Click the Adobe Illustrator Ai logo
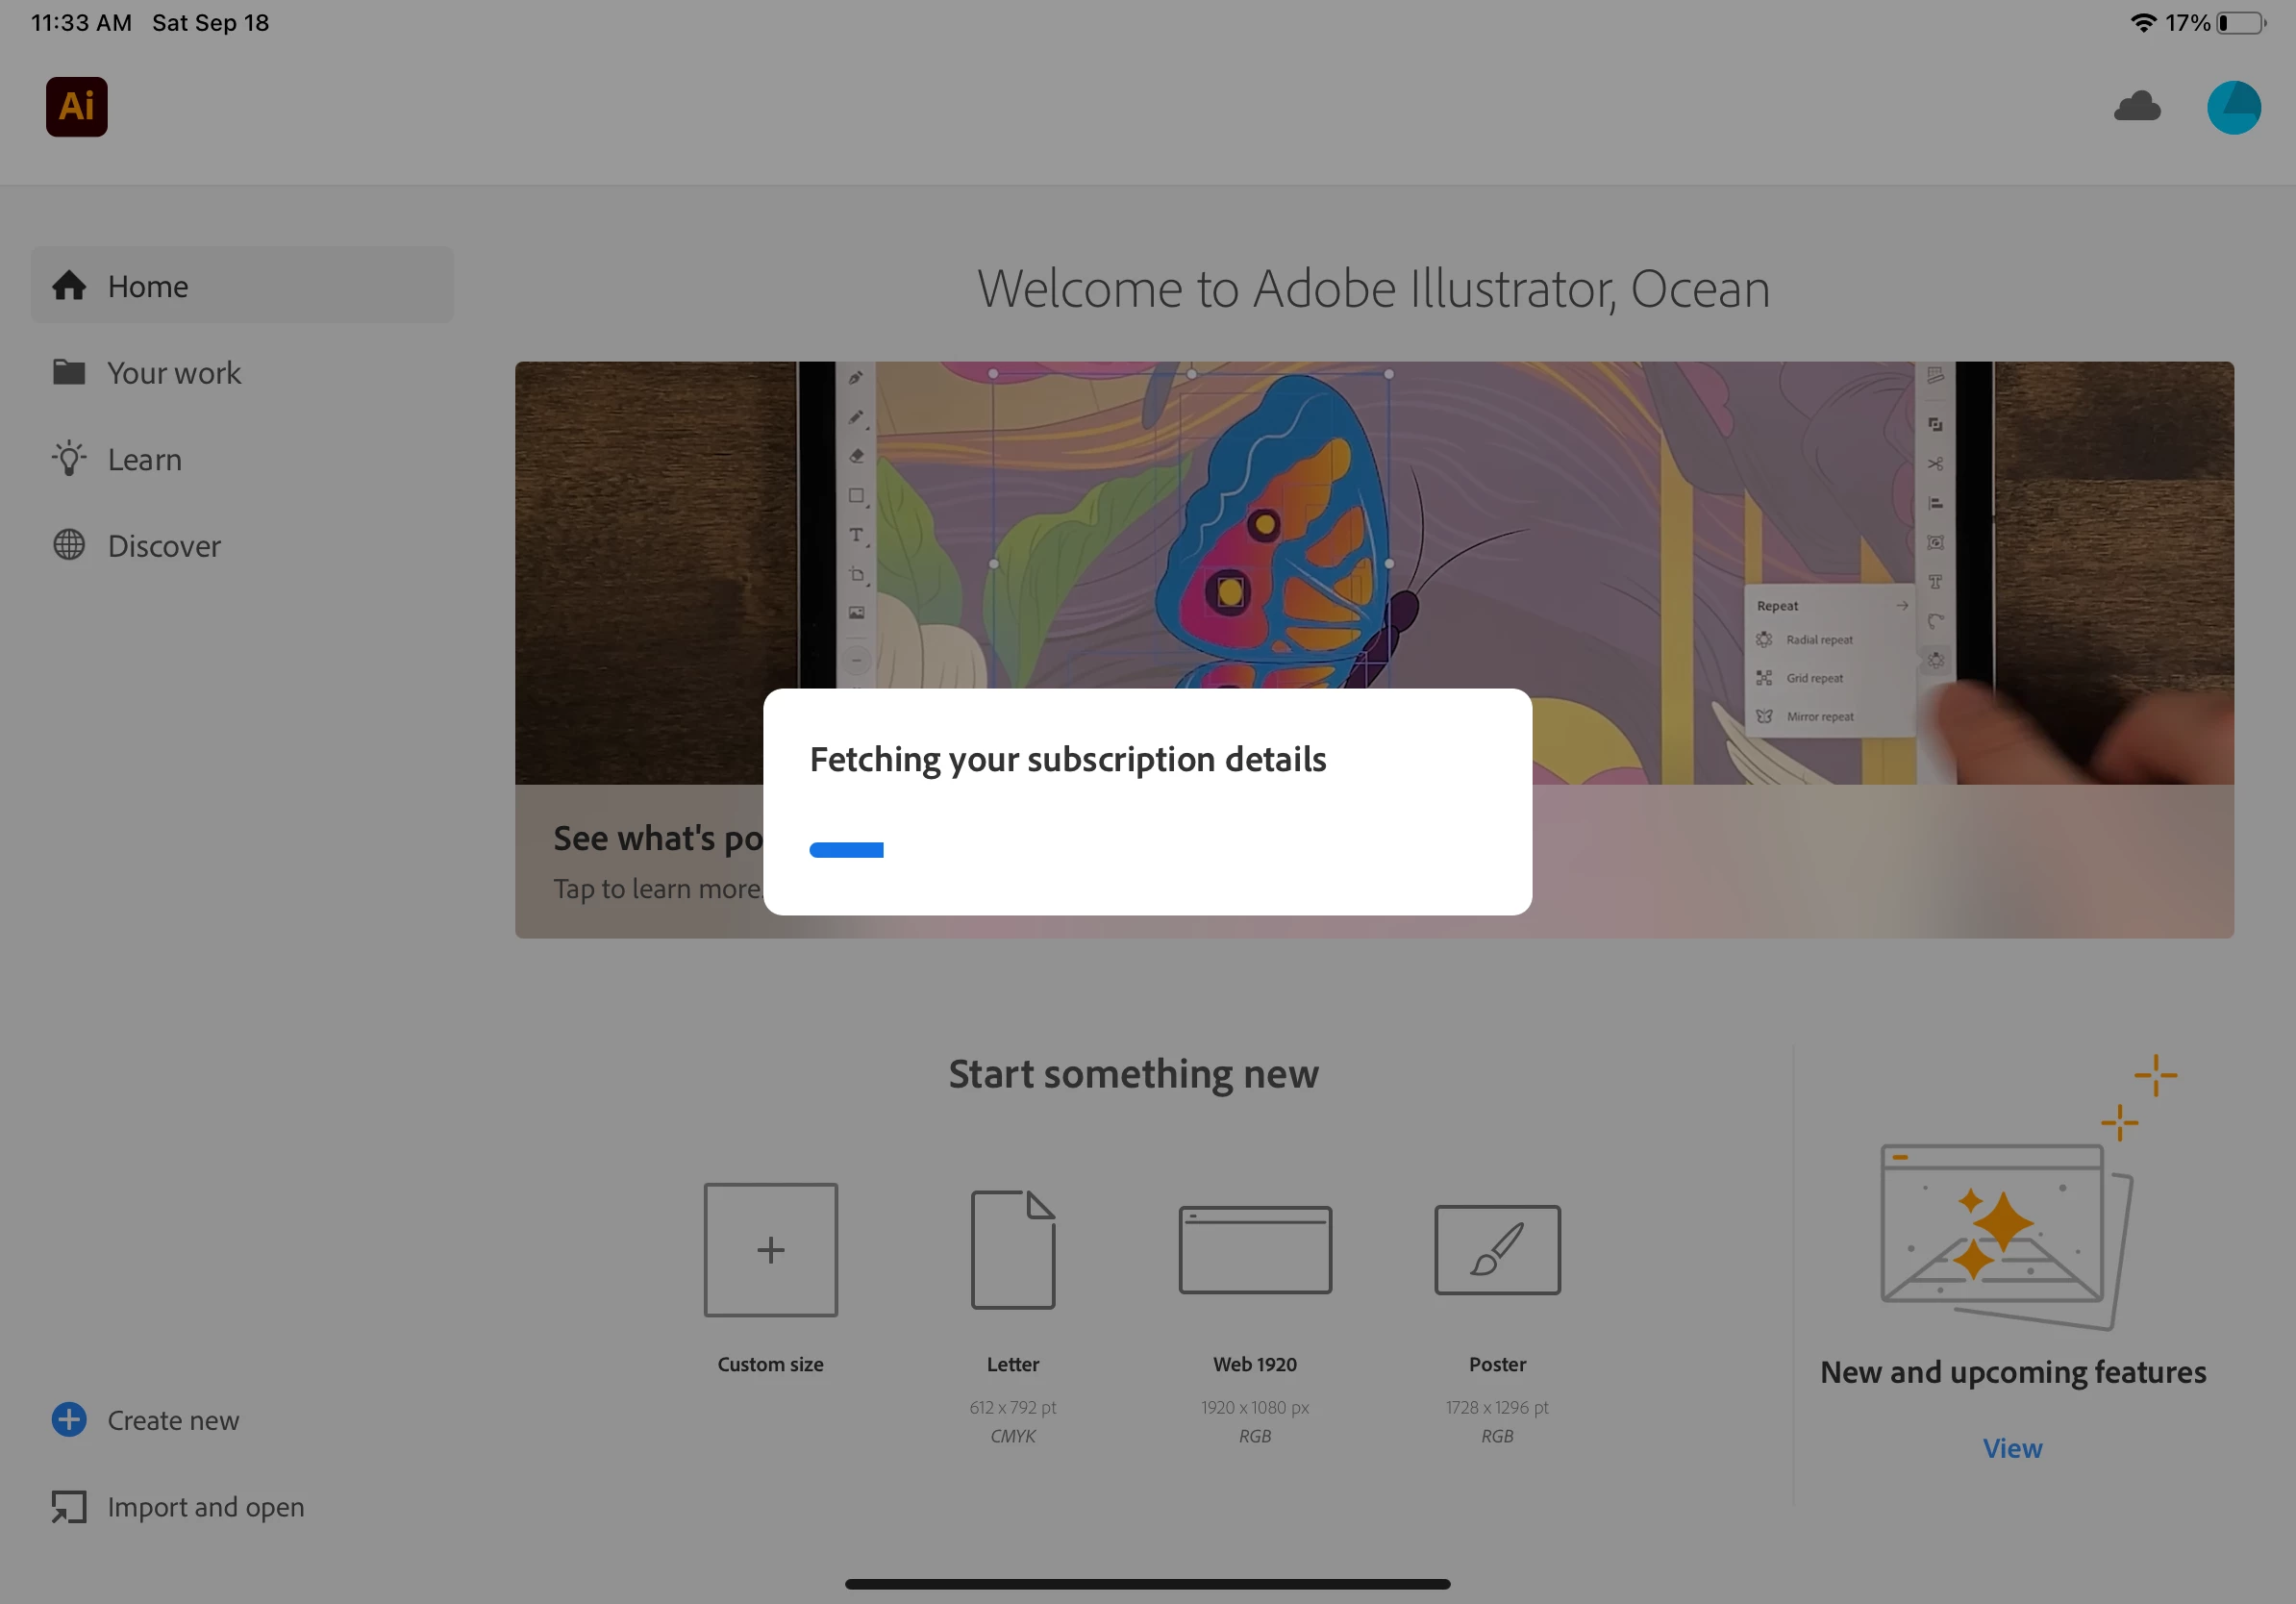Viewport: 2296px width, 1604px height. [76, 106]
